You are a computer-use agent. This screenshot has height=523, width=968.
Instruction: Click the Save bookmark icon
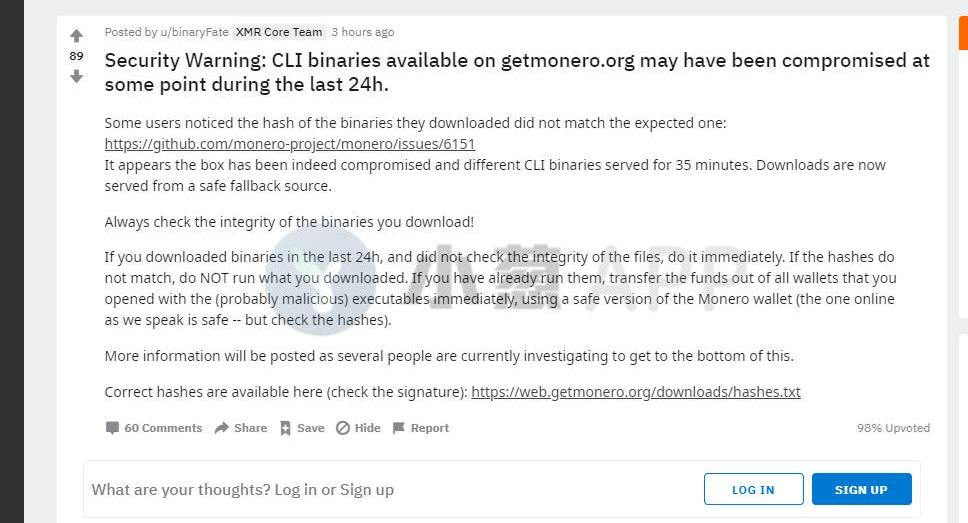285,428
